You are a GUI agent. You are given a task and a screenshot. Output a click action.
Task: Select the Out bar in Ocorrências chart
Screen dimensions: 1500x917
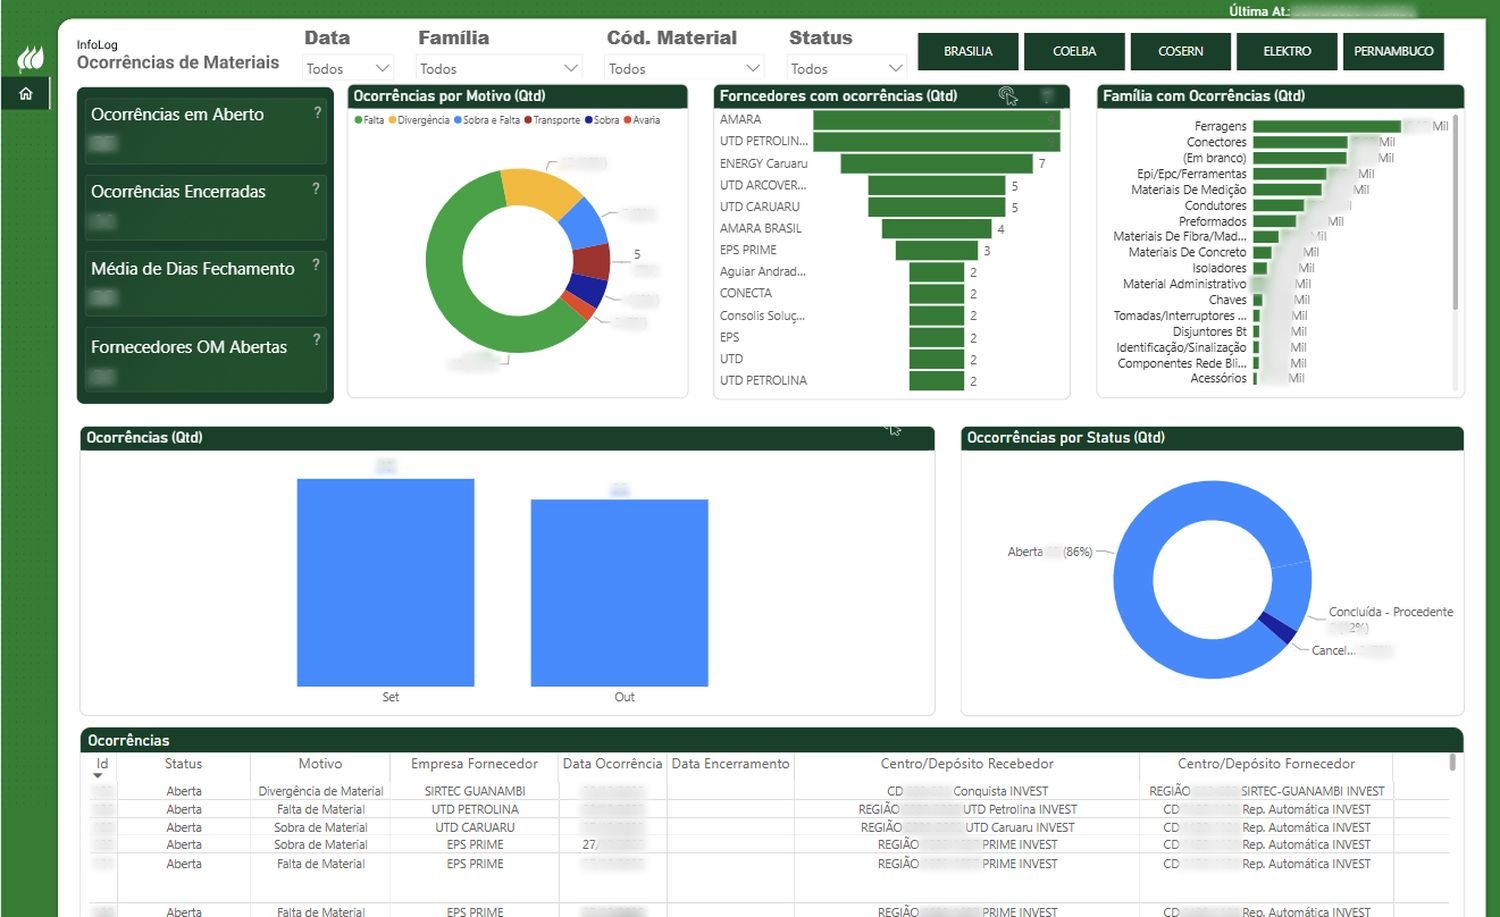click(620, 593)
